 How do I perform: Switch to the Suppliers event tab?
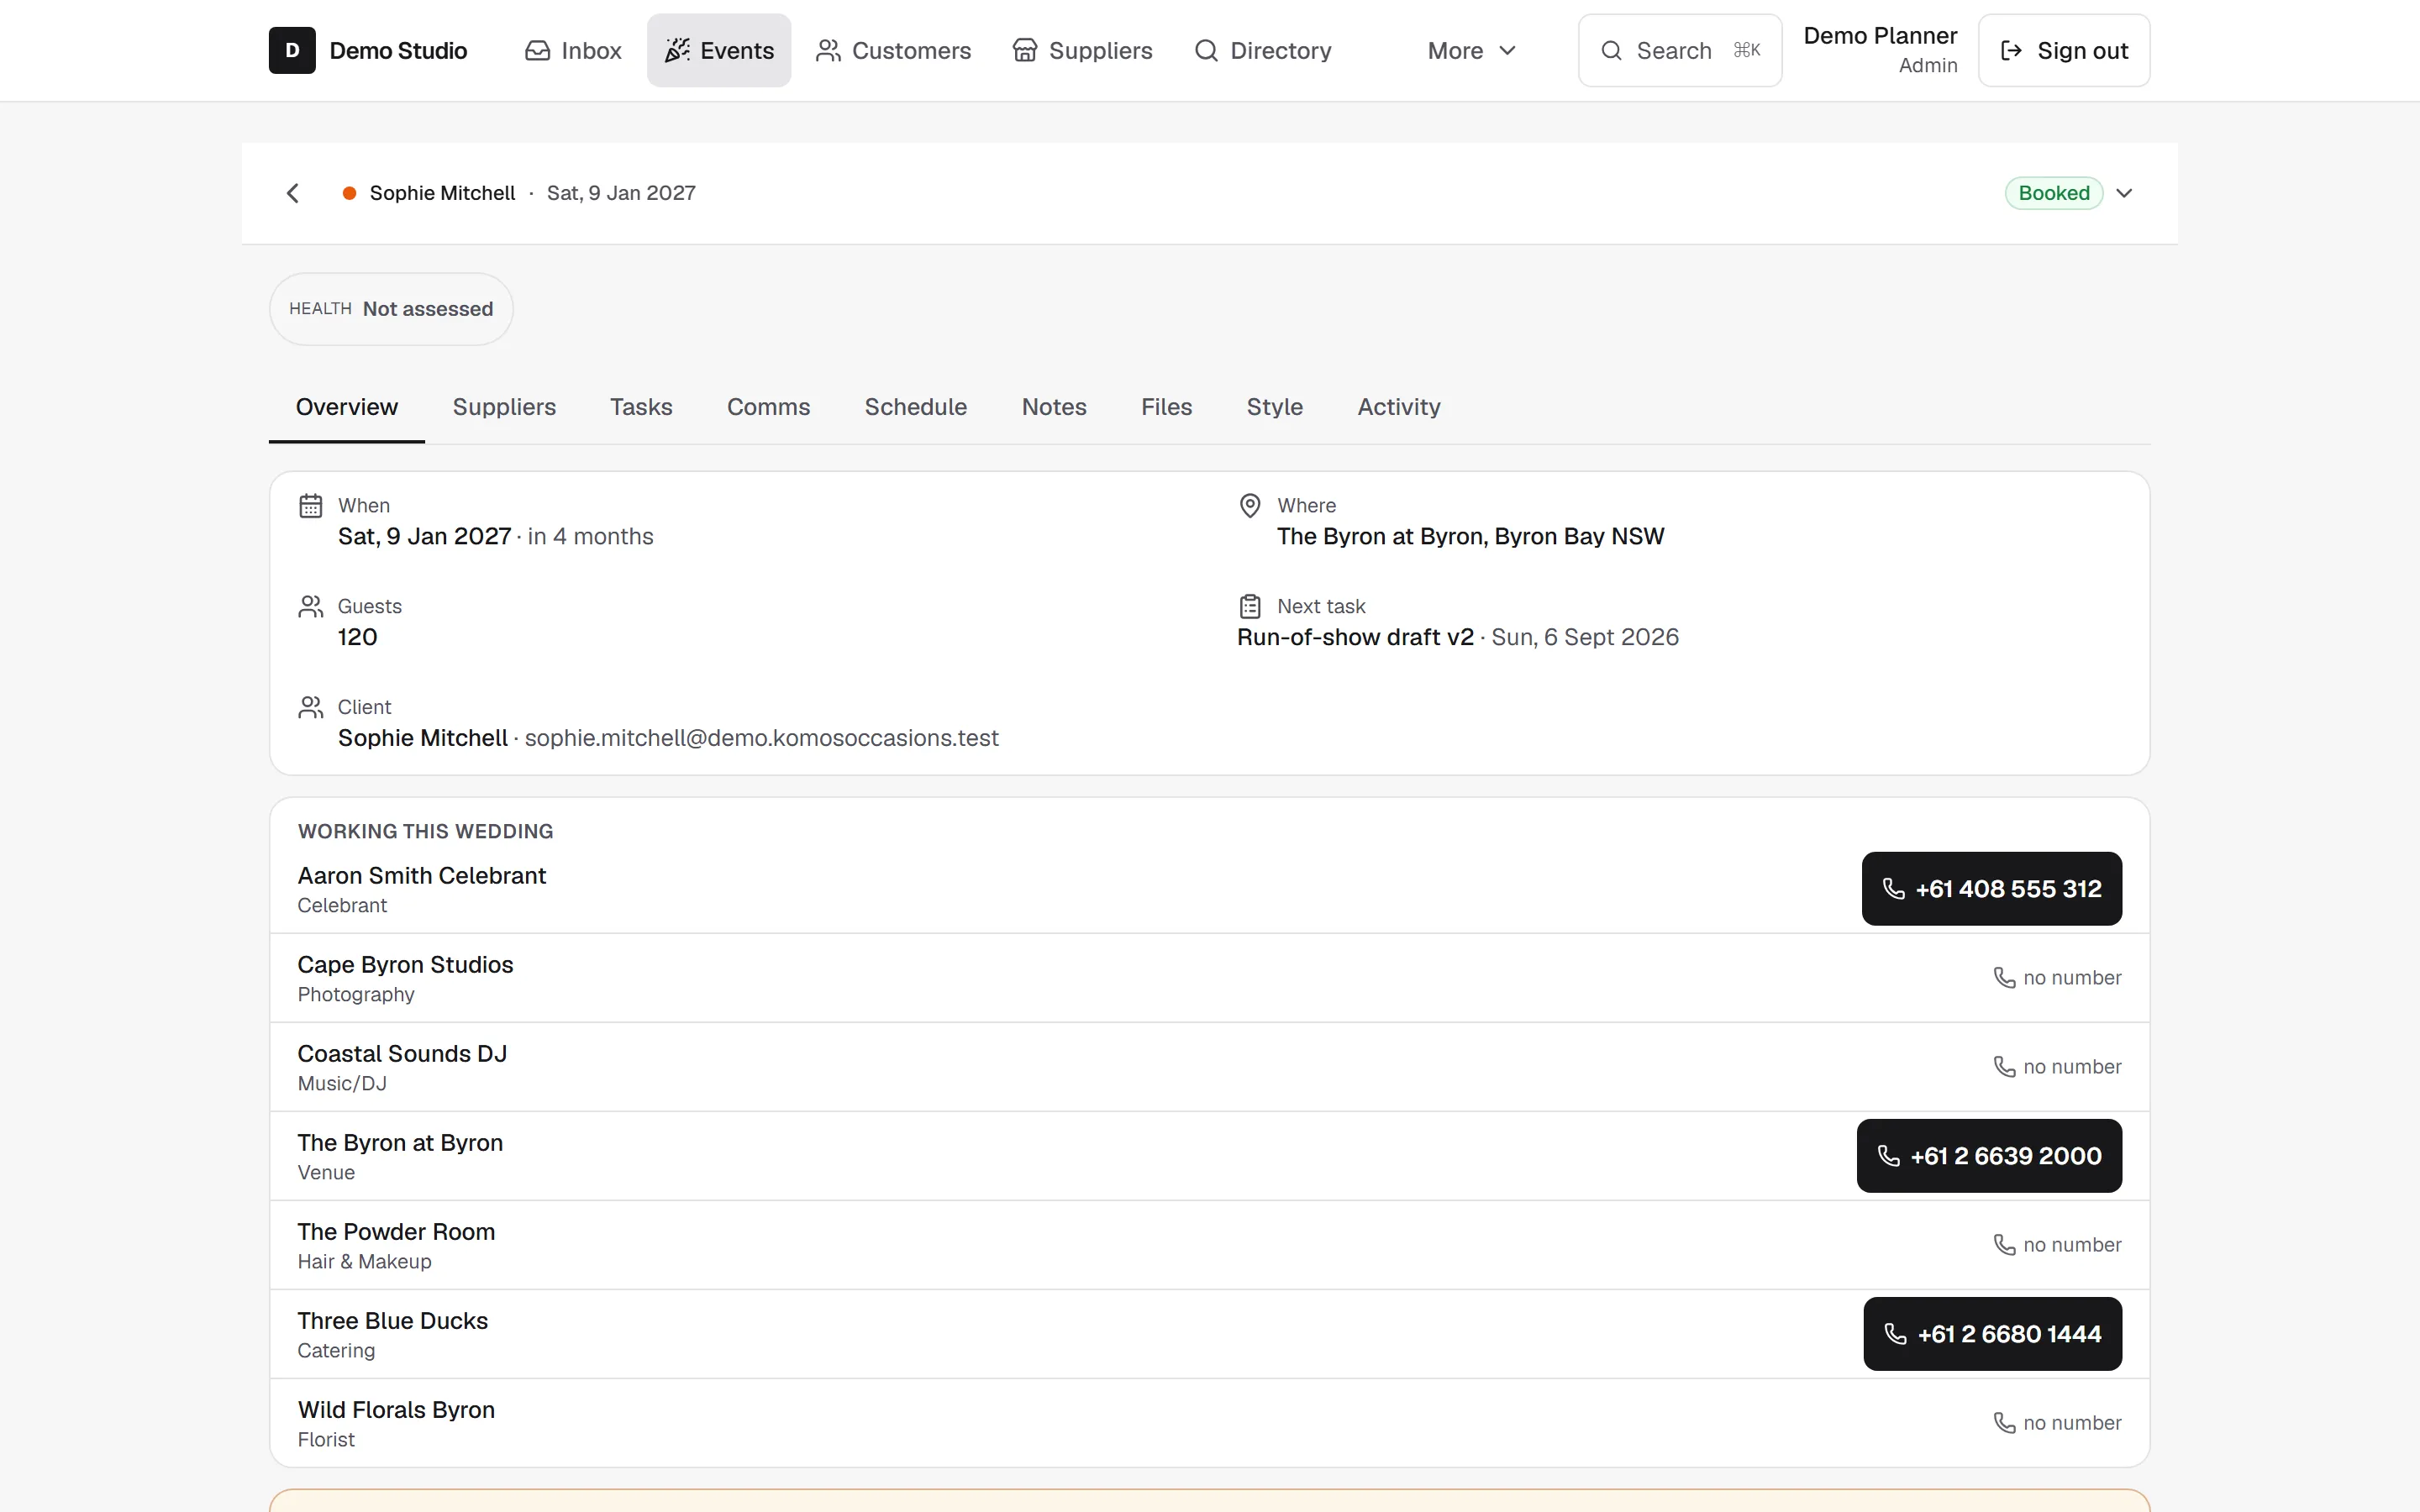(x=504, y=407)
